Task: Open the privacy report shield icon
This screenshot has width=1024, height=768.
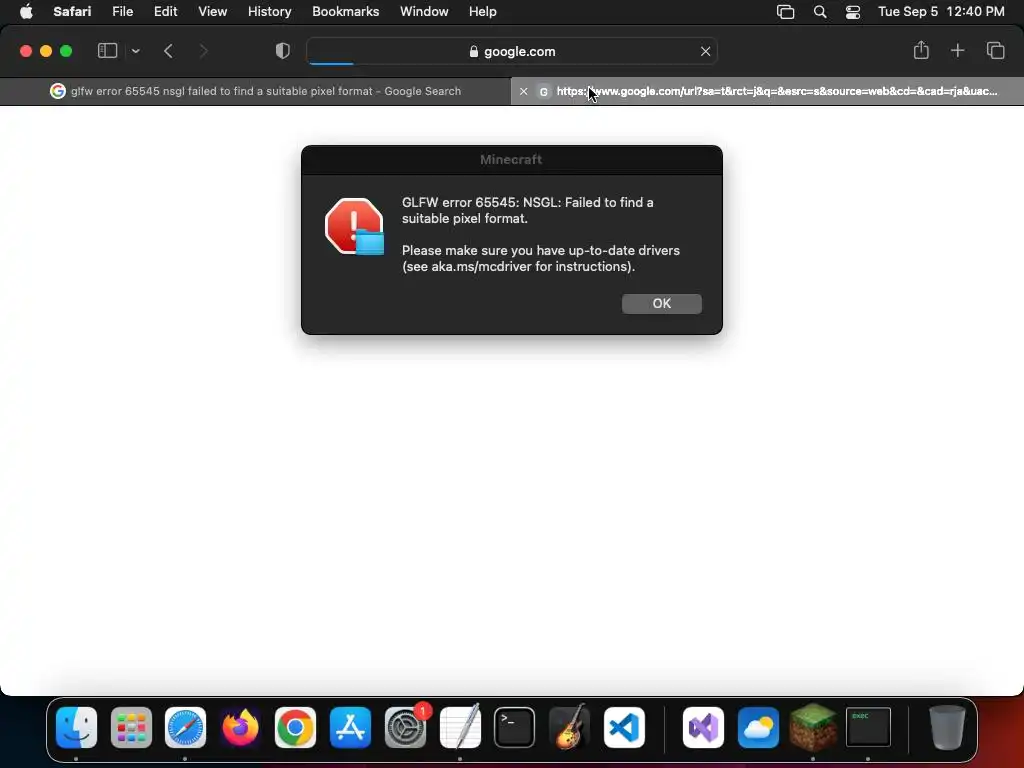Action: click(x=282, y=51)
